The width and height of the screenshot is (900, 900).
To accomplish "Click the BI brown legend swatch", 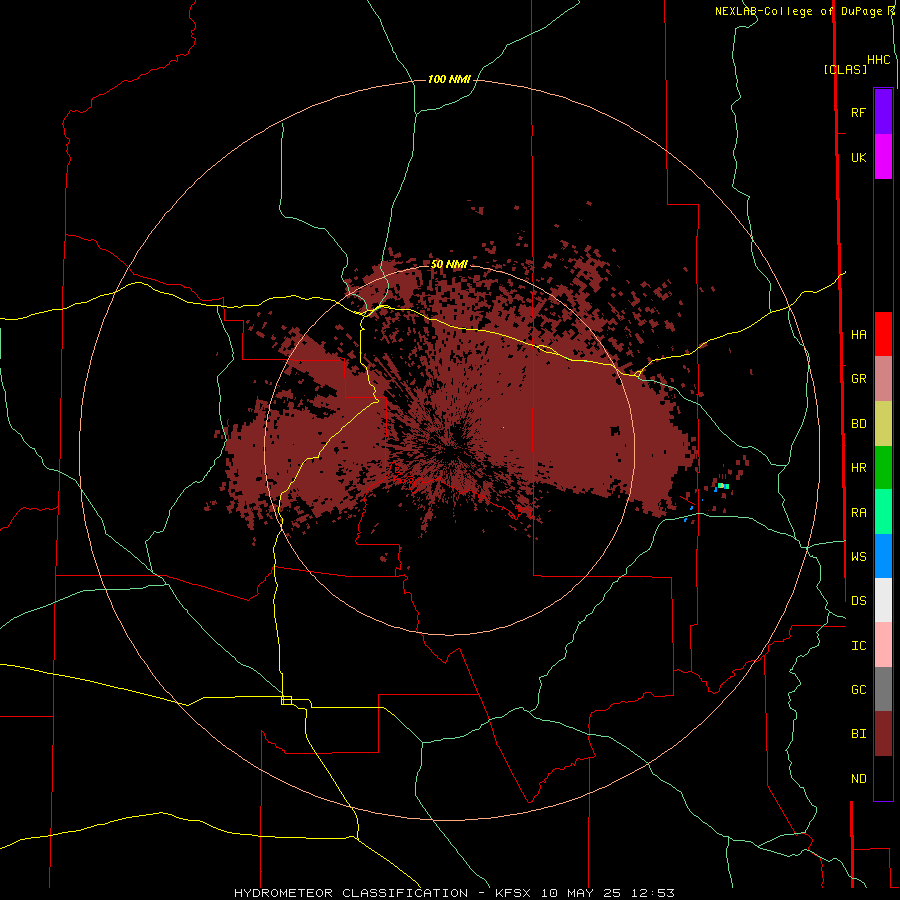I will pyautogui.click(x=883, y=734).
